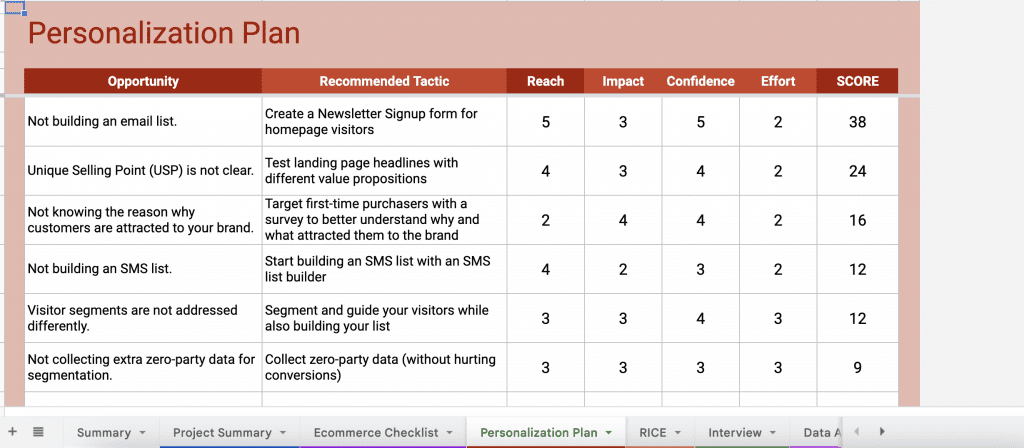Open the Interview tab dropdown arrow
Viewport: 1024px width, 448px height.
(774, 433)
